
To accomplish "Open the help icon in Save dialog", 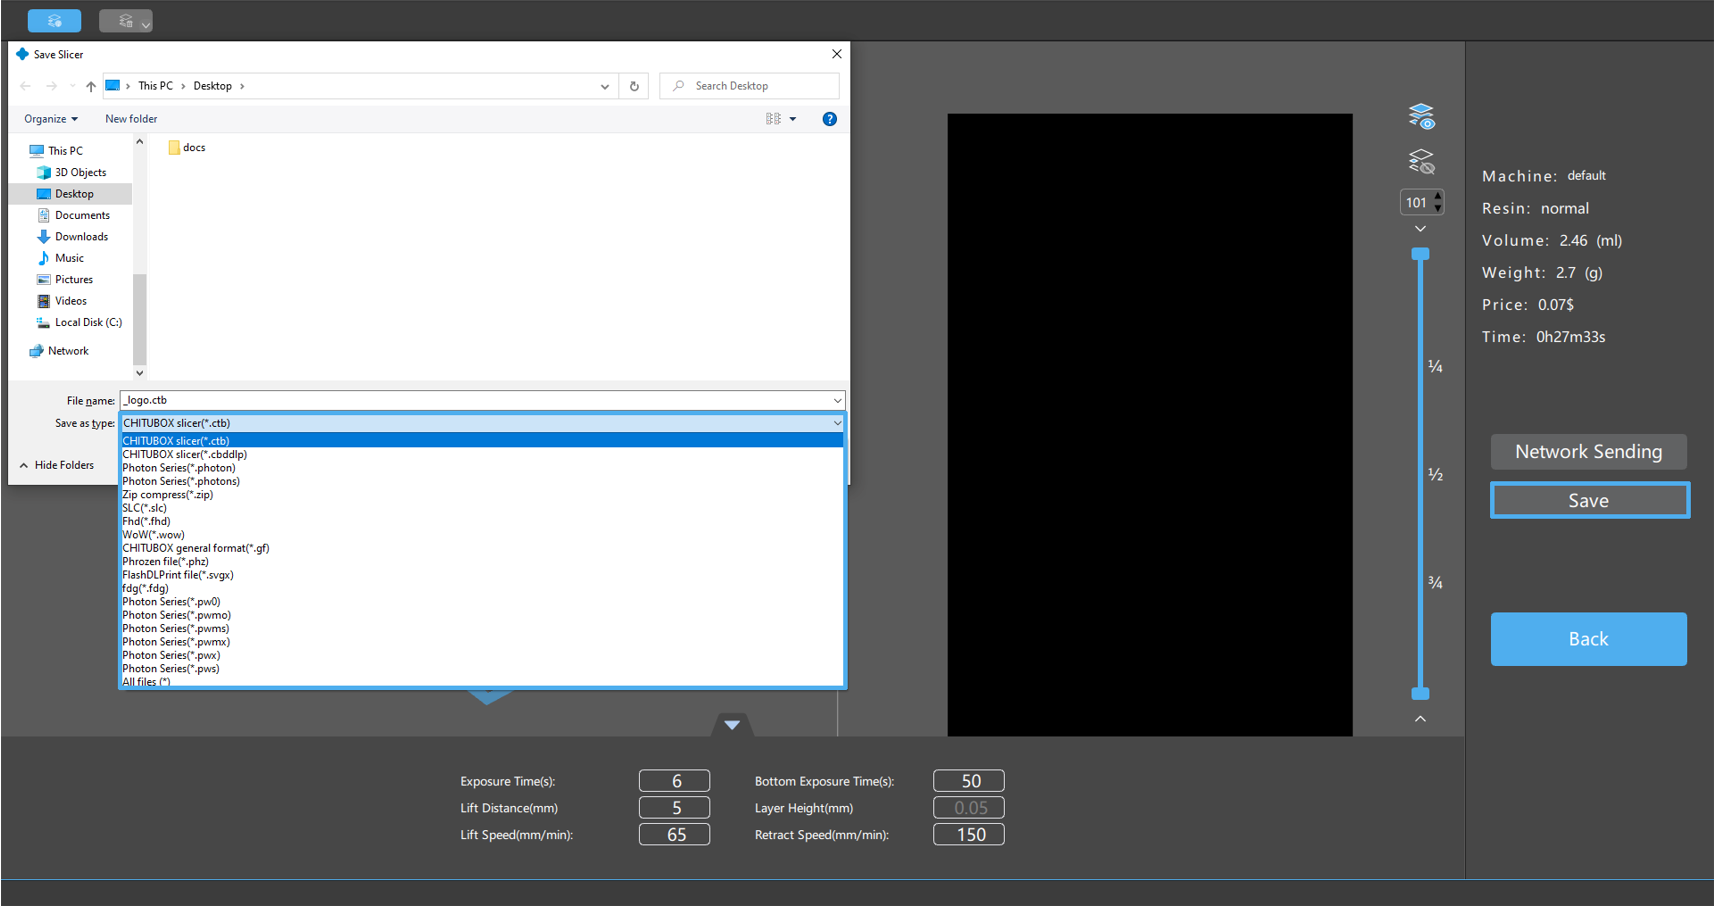I will (x=829, y=119).
